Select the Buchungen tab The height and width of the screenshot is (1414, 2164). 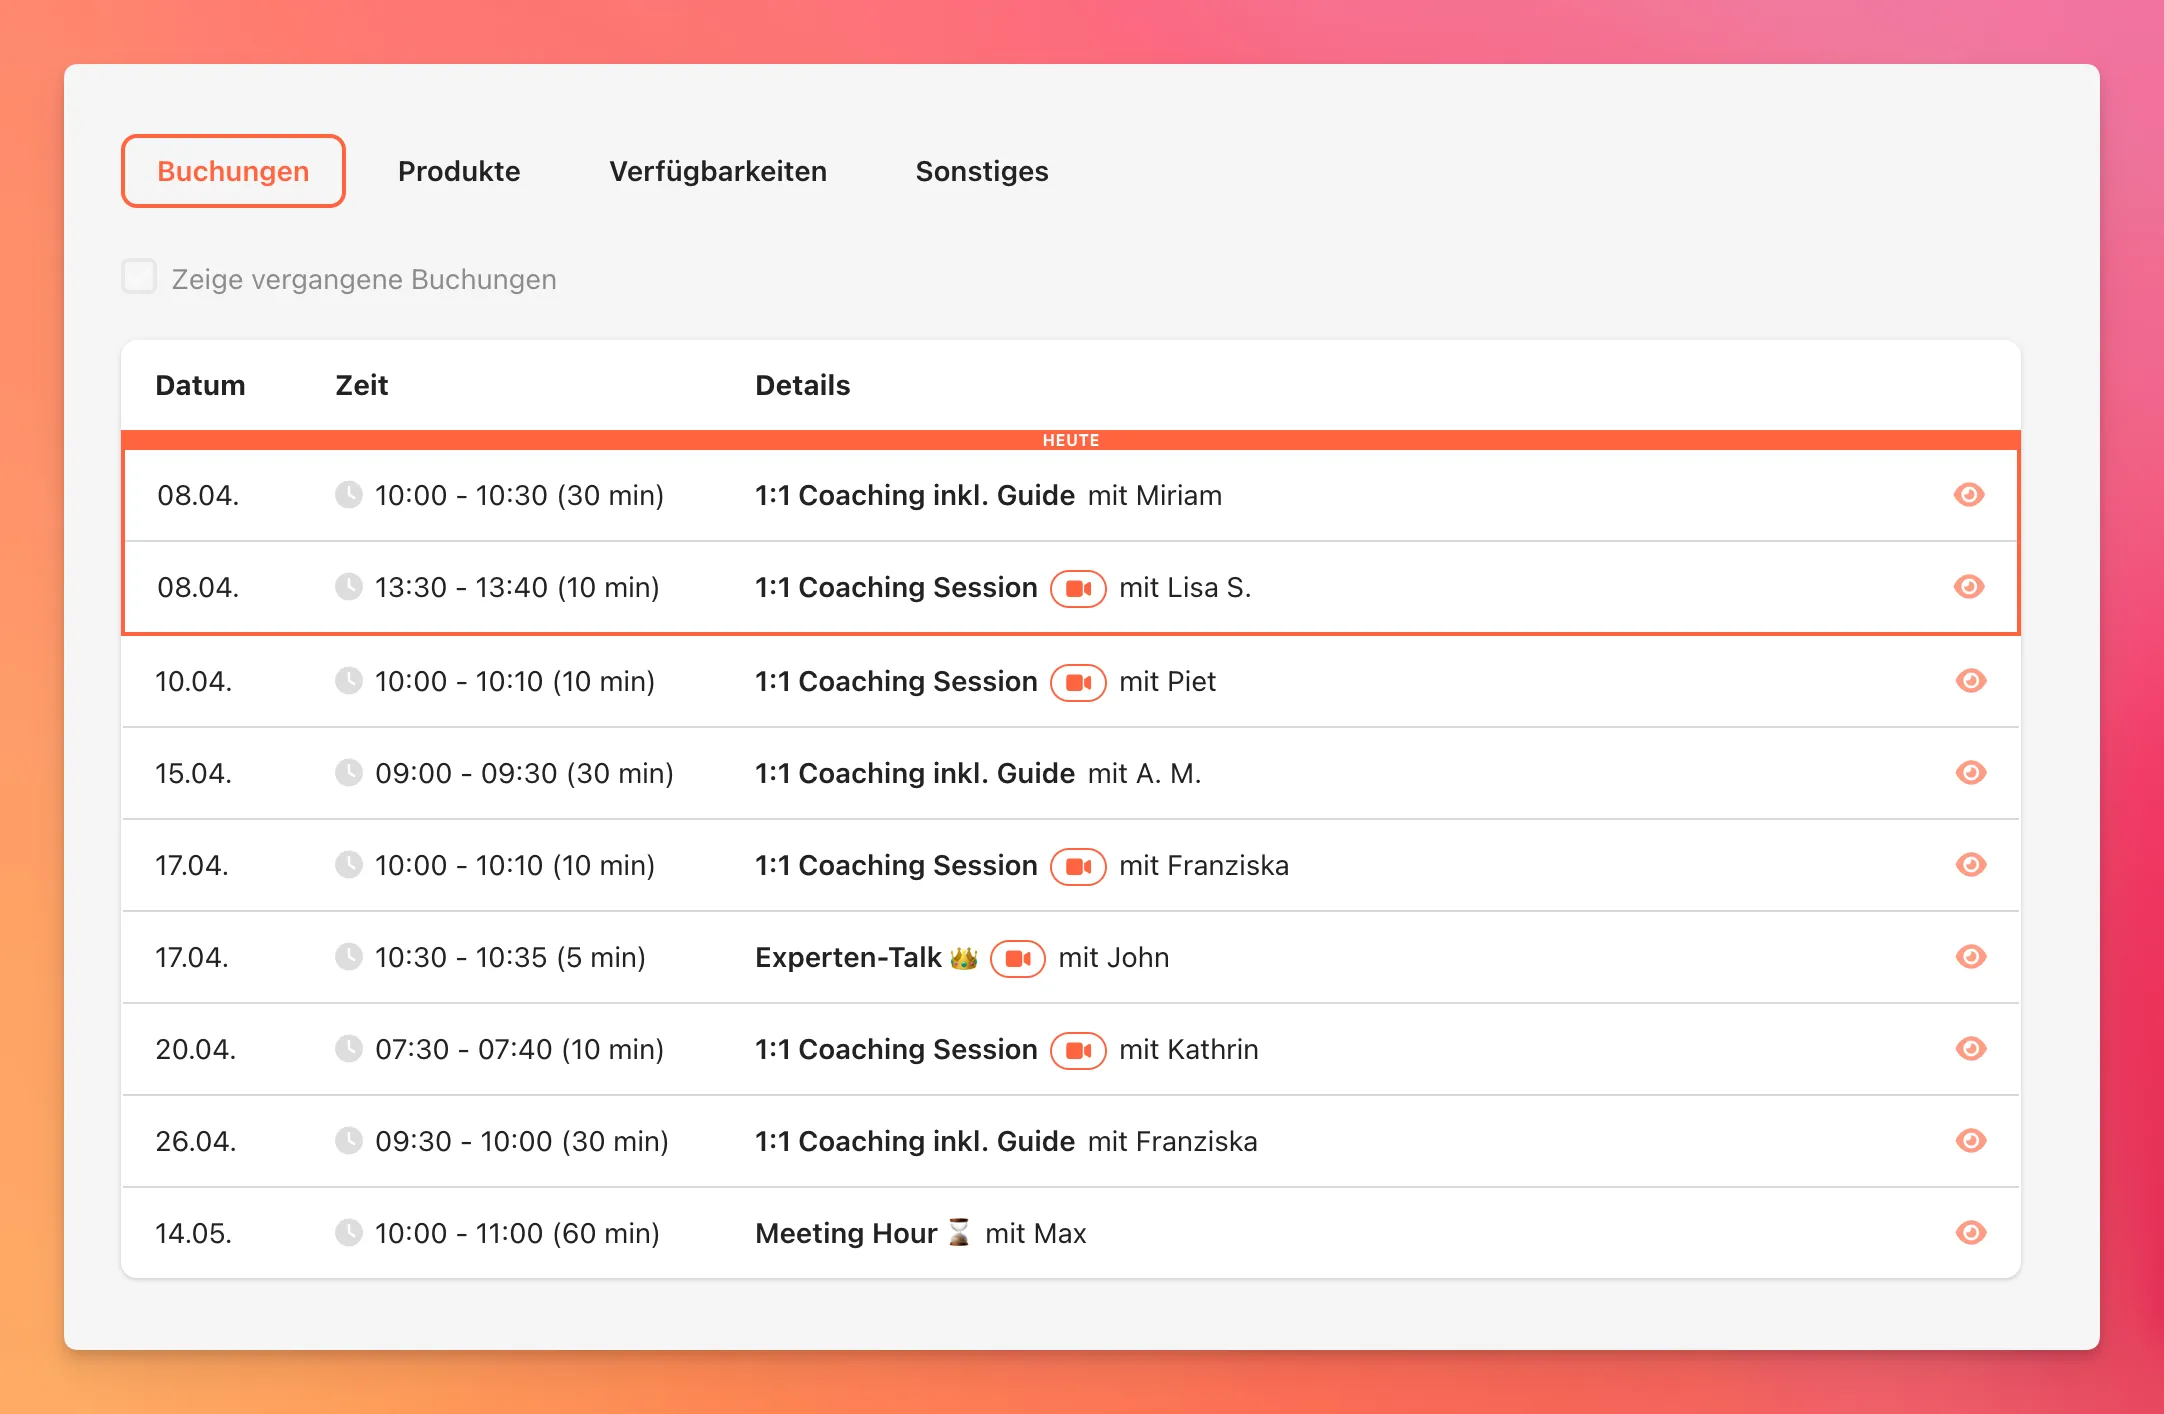pos(233,171)
